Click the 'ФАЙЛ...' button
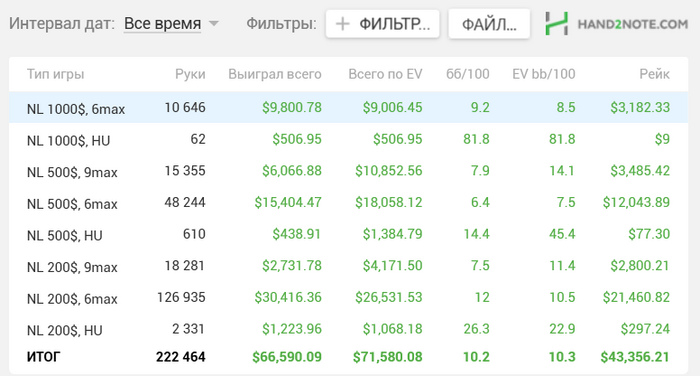Screen dimensions: 700x376 489,24
